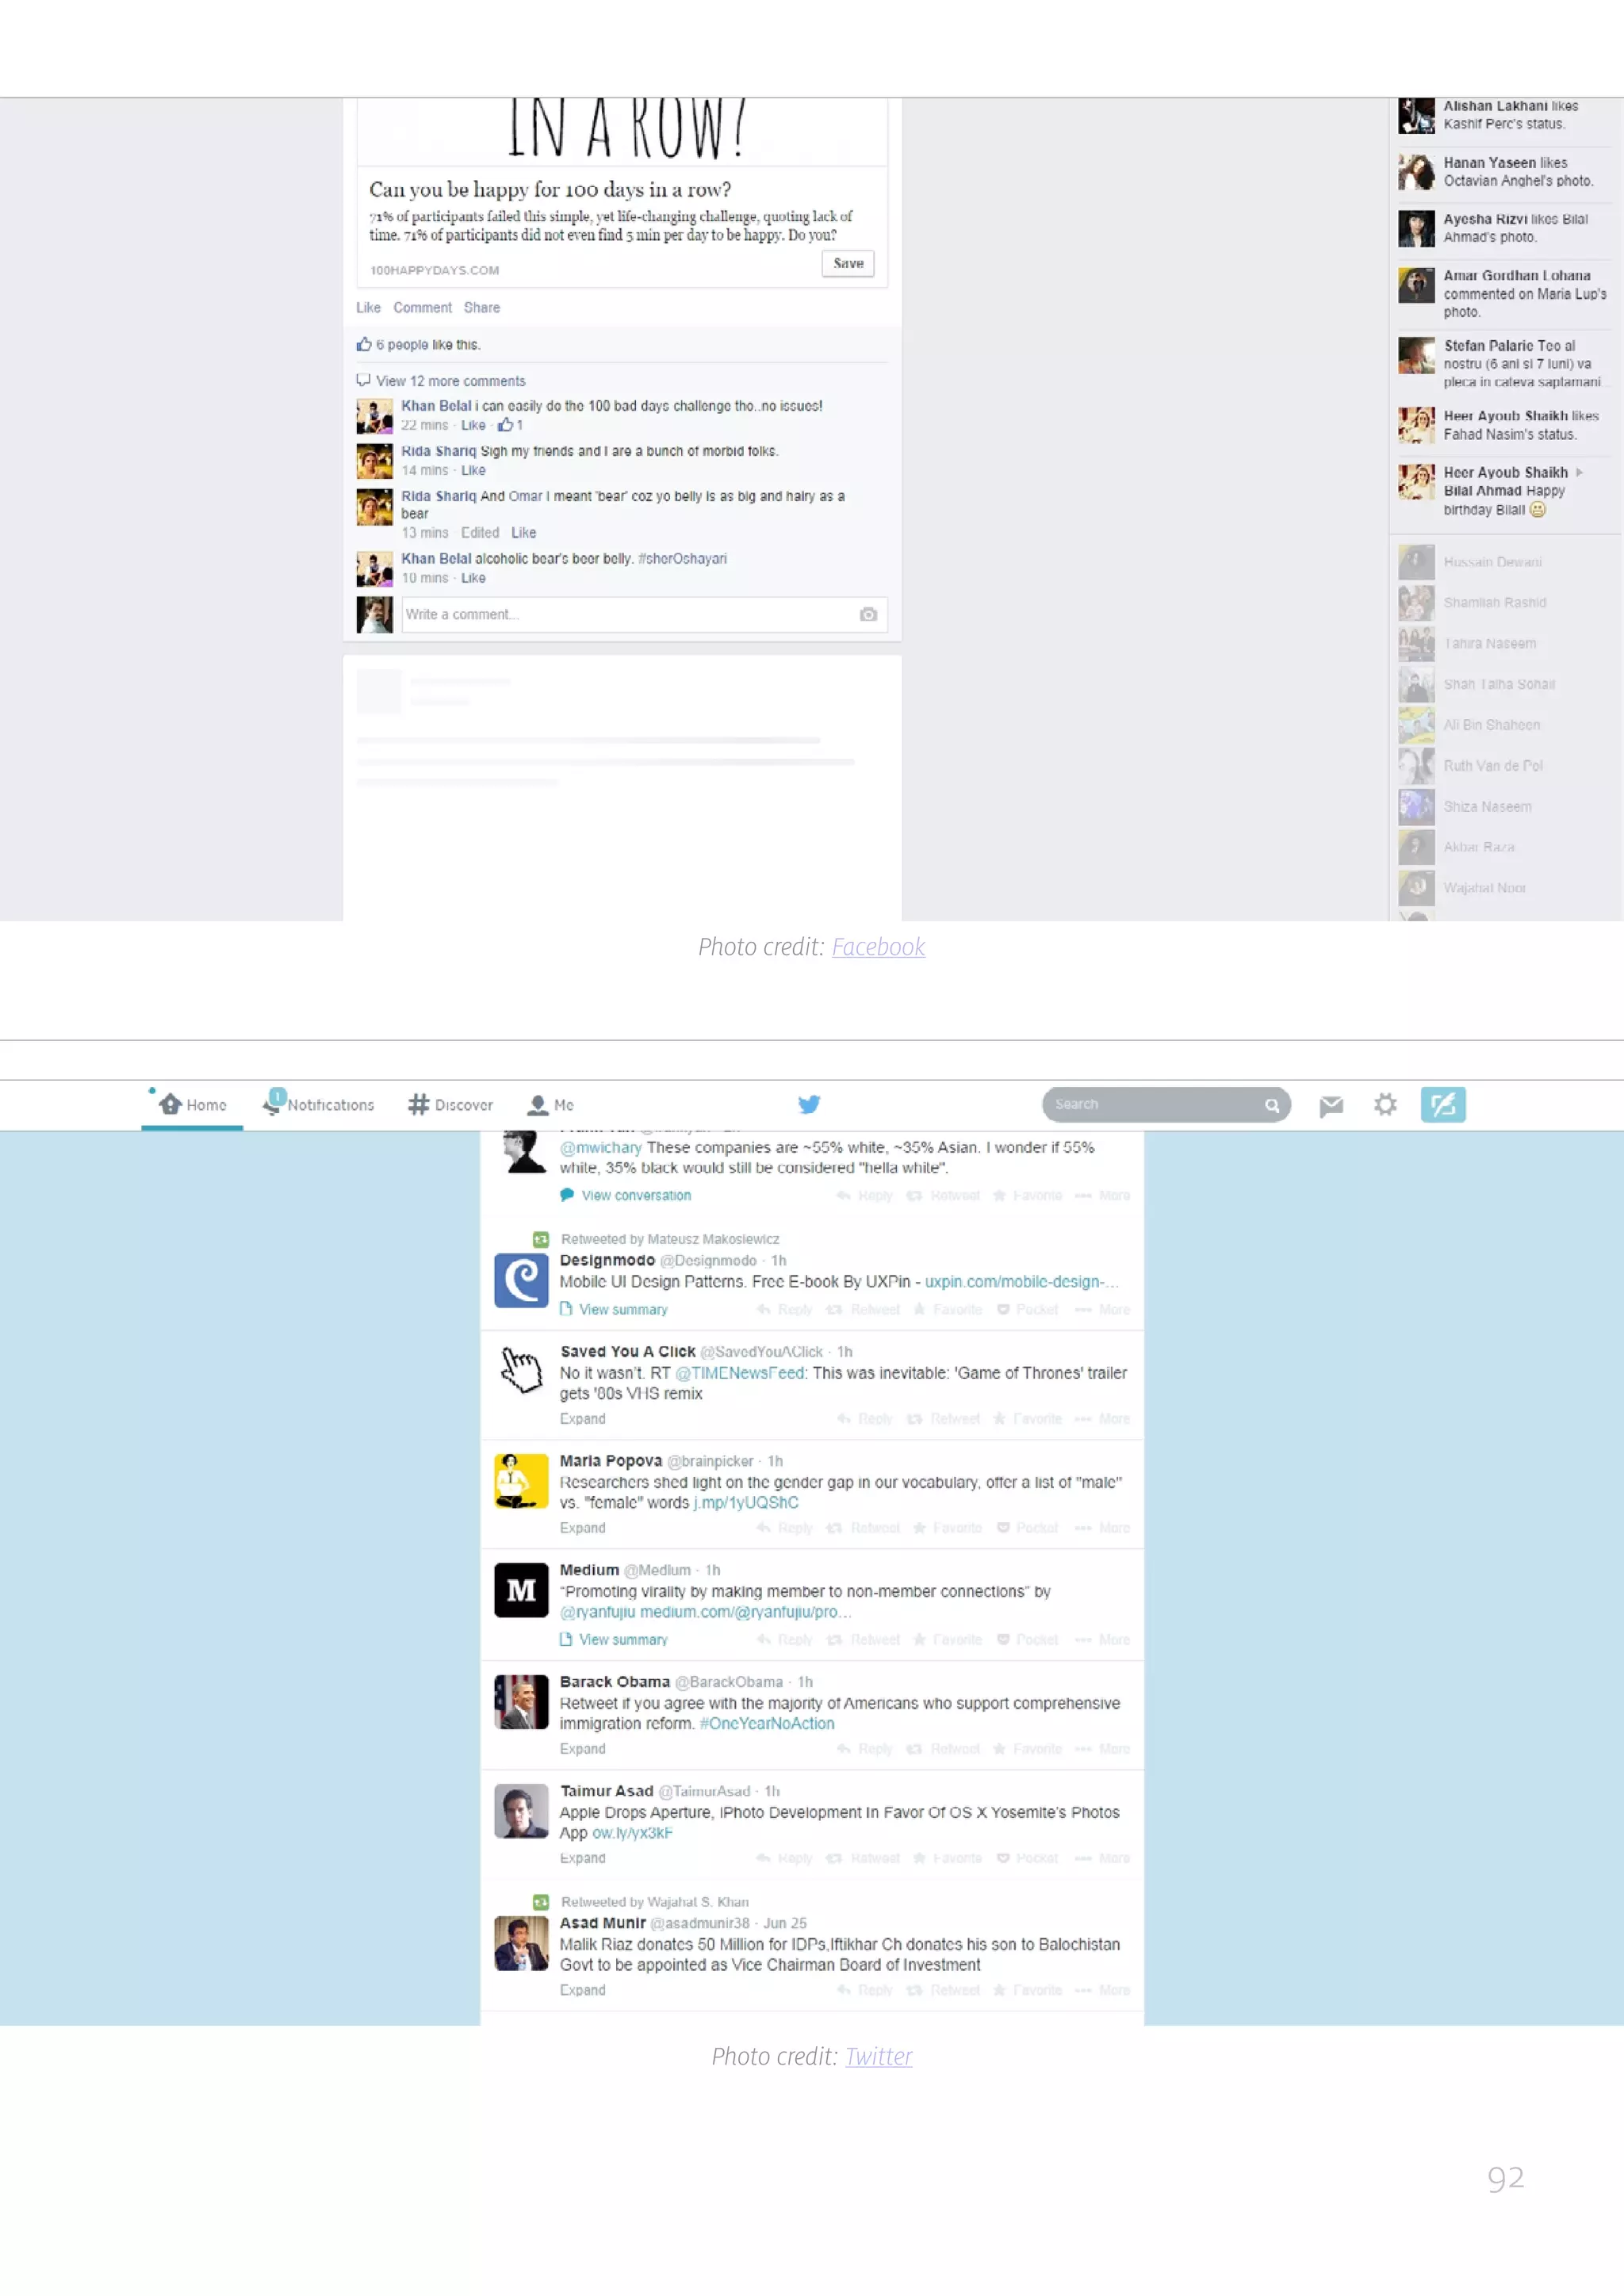
Task: Click the Designmodo avatar thumbnail
Action: [521, 1280]
